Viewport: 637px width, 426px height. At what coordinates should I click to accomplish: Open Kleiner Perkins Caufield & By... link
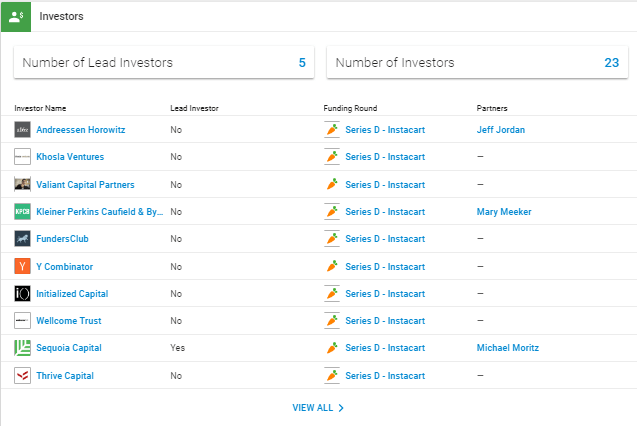click(100, 212)
